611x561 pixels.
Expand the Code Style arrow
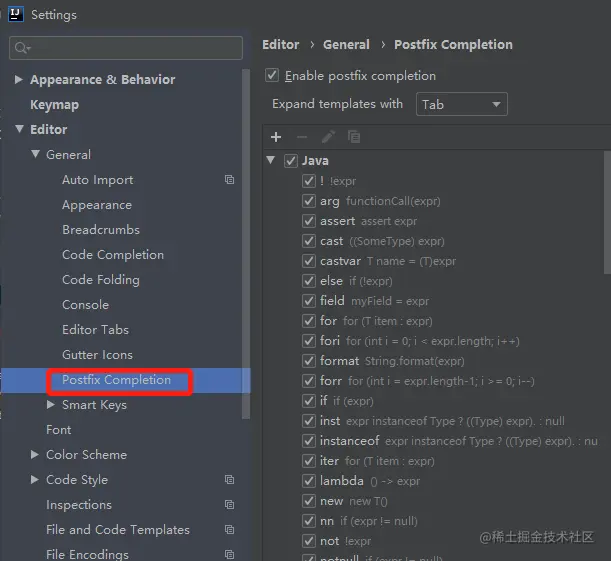pos(35,479)
